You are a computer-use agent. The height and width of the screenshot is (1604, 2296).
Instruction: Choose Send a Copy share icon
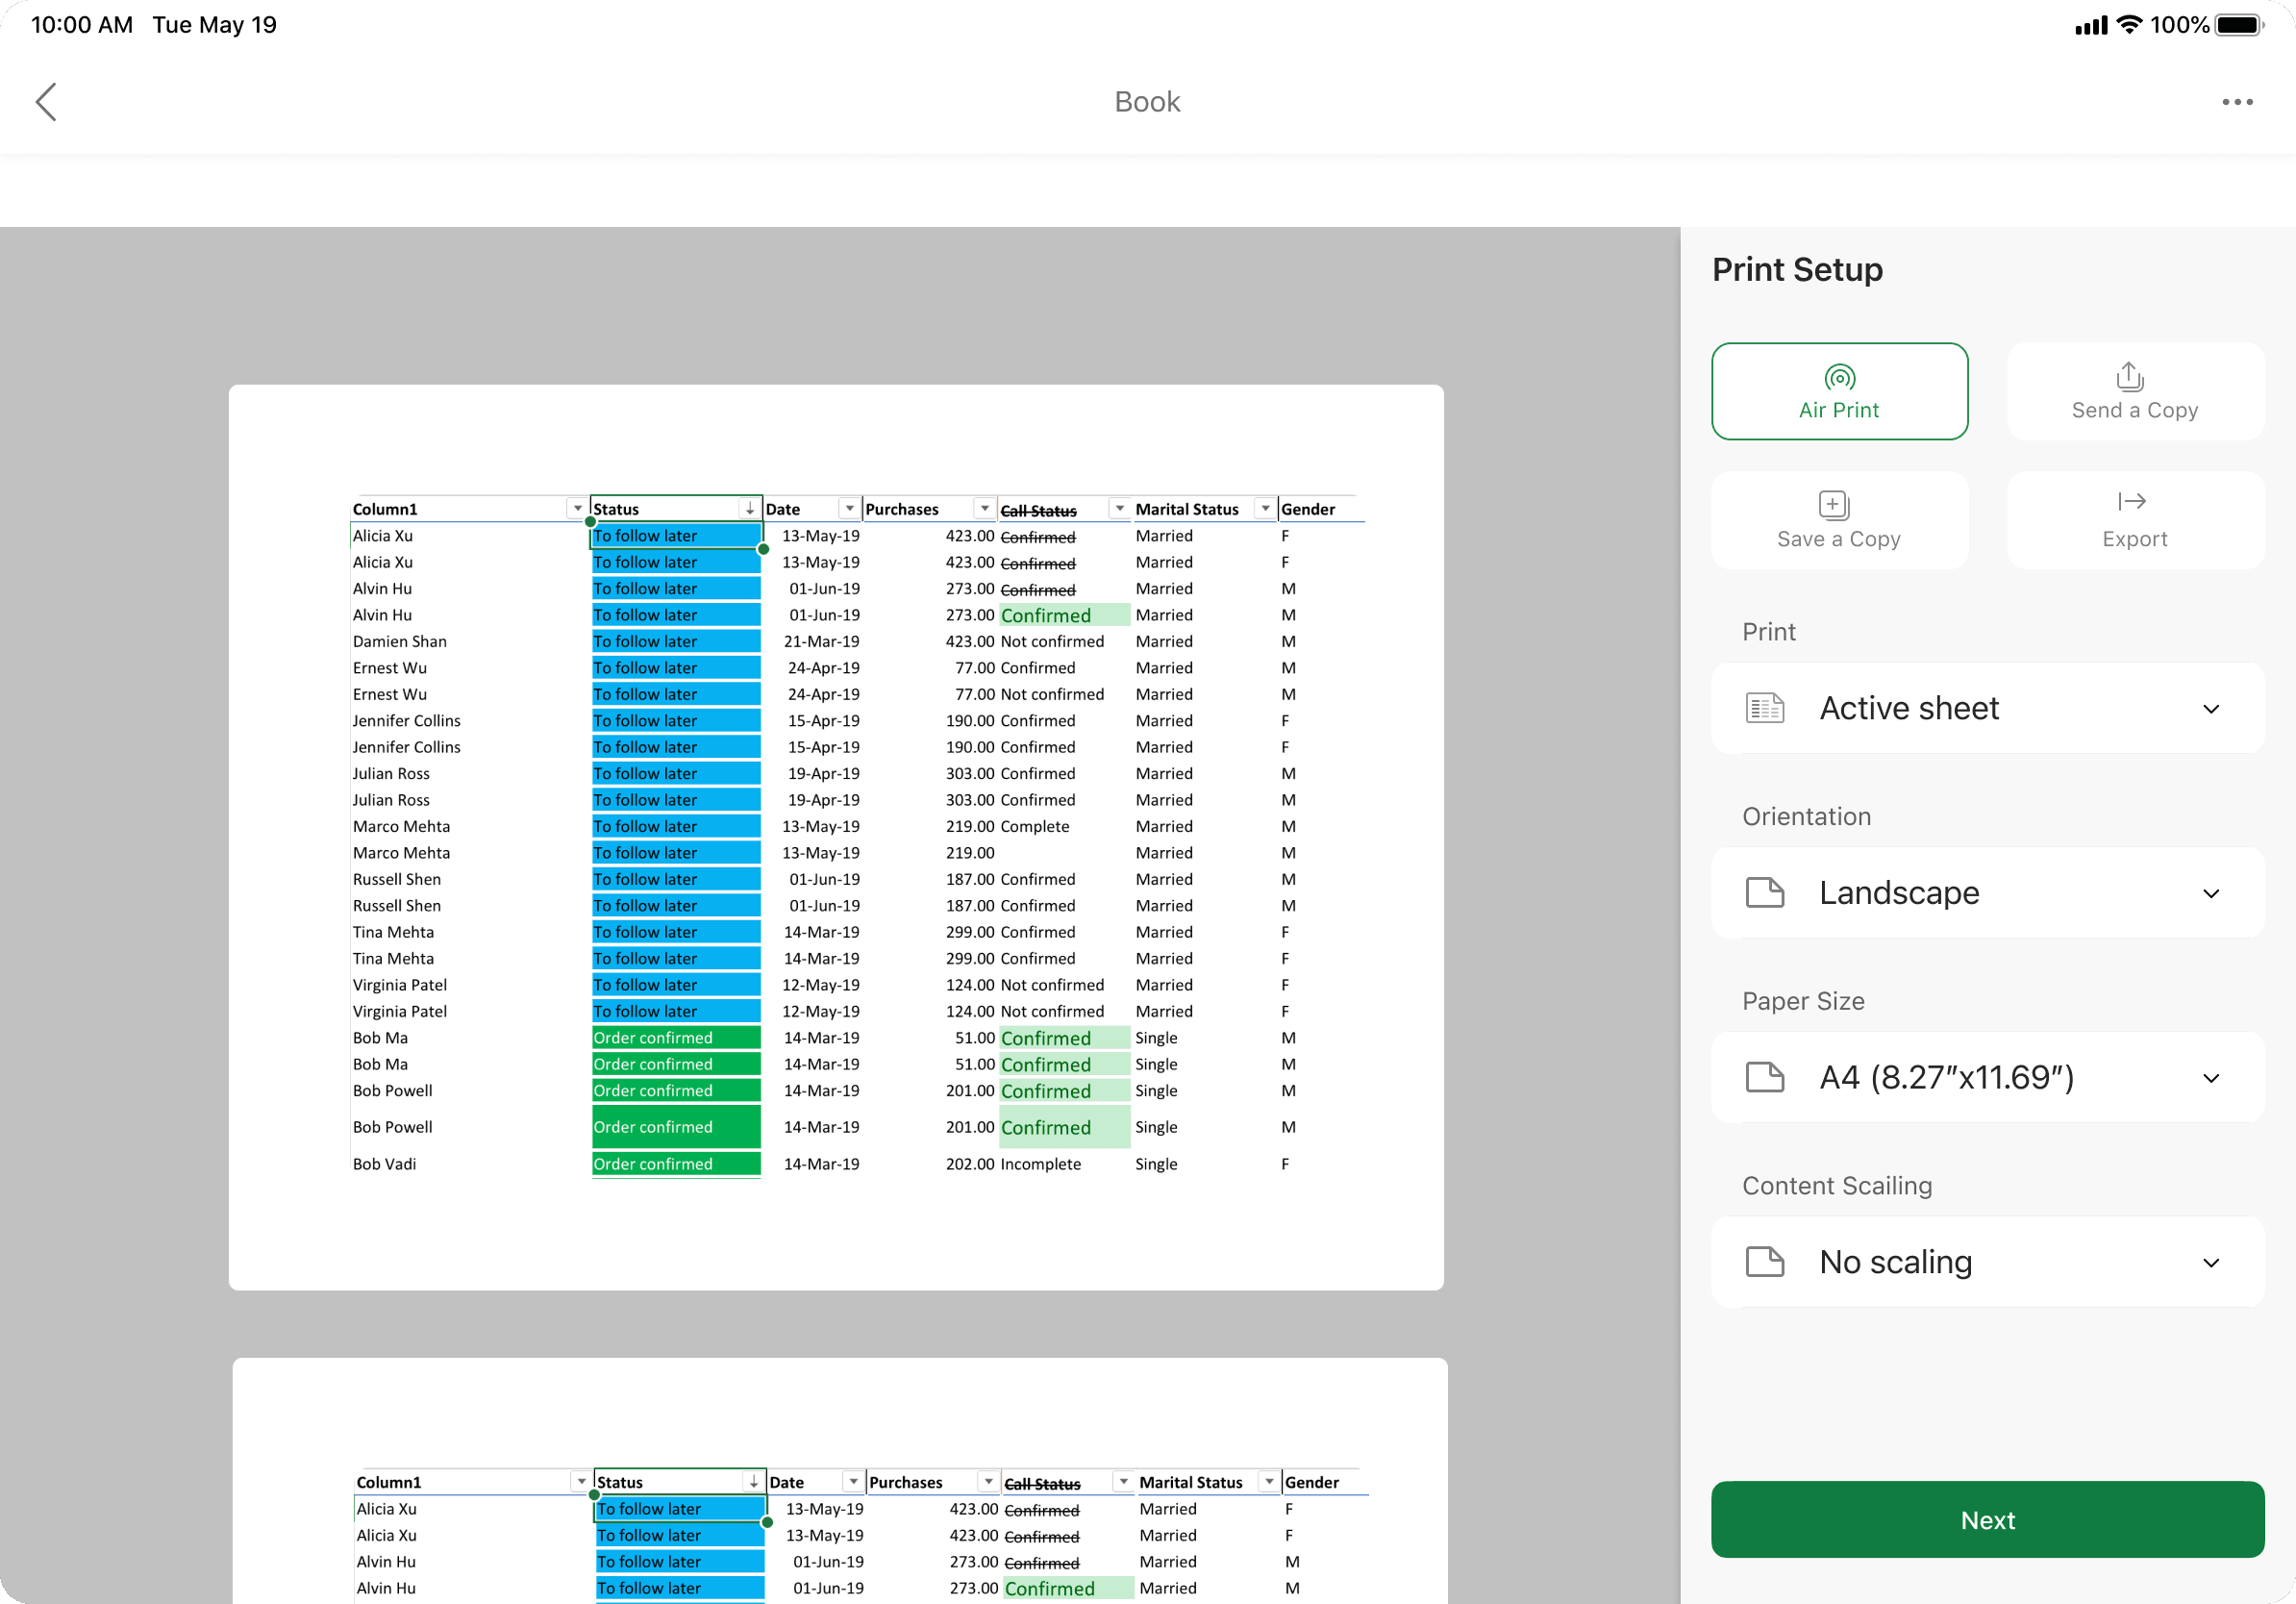pos(2130,376)
